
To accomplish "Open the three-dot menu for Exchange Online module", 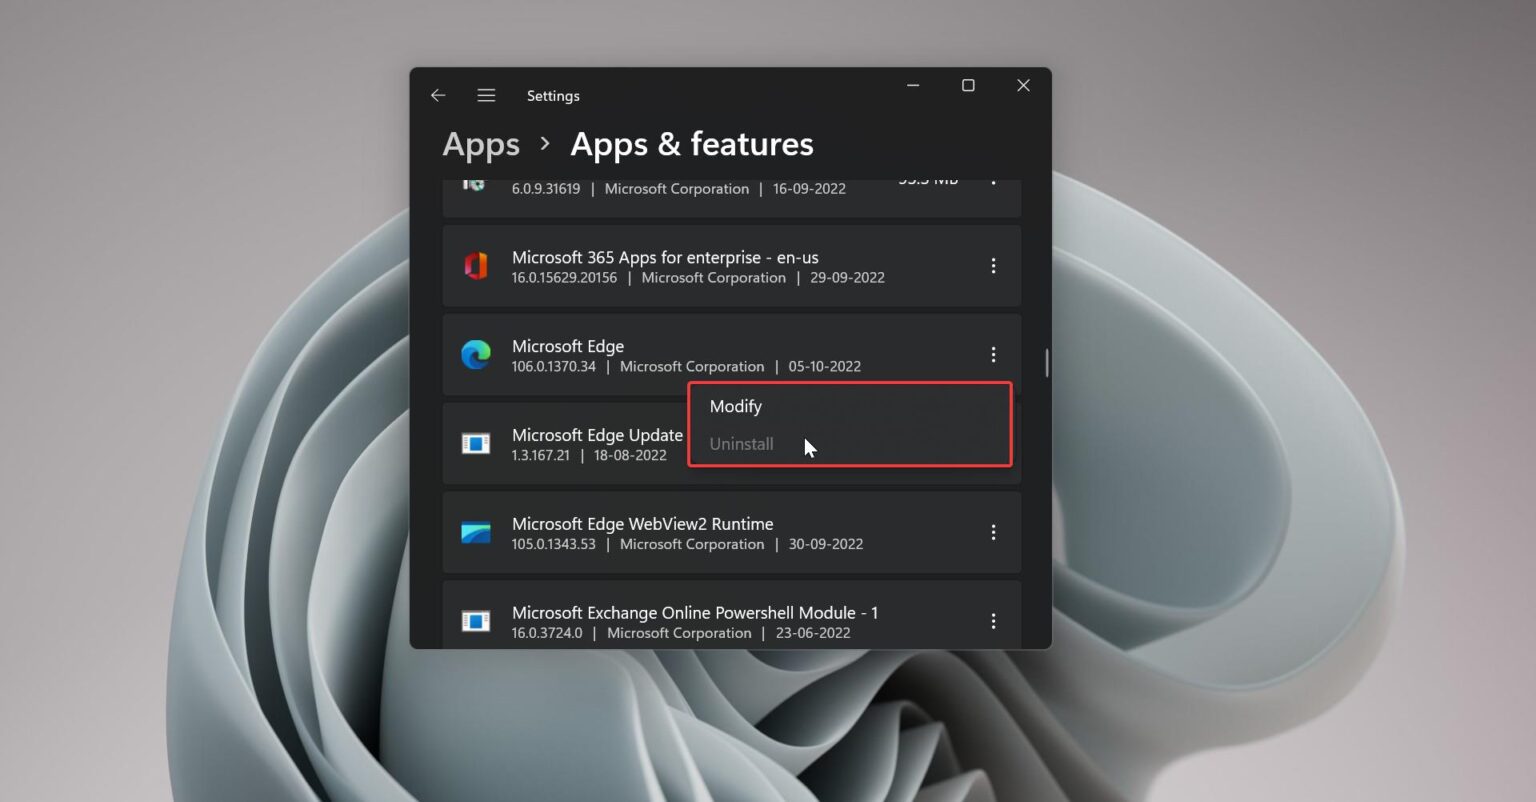I will coord(993,620).
